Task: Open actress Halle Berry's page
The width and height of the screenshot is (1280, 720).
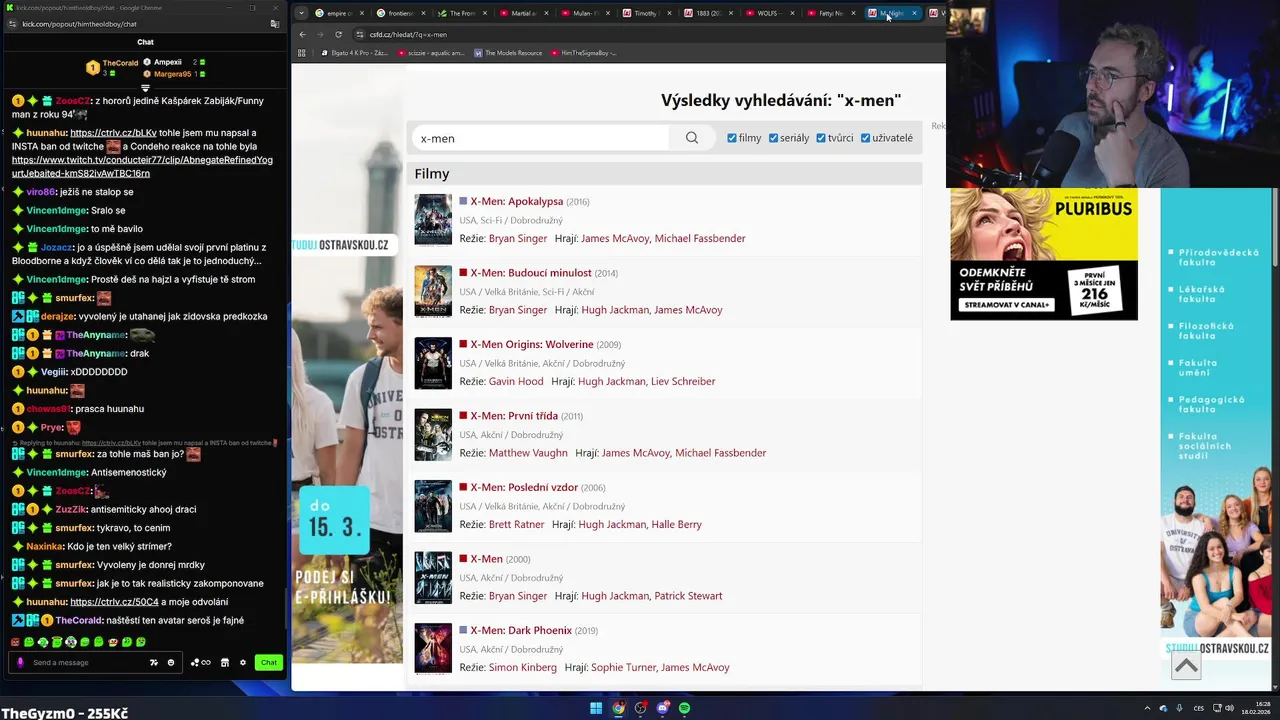Action: [x=678, y=525]
